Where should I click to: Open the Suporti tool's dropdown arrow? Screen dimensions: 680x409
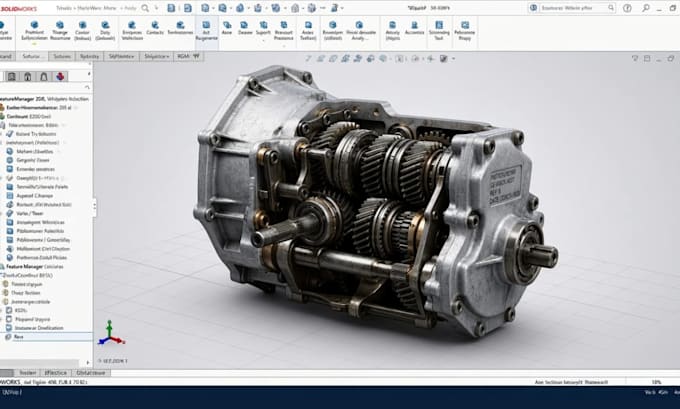tap(263, 40)
